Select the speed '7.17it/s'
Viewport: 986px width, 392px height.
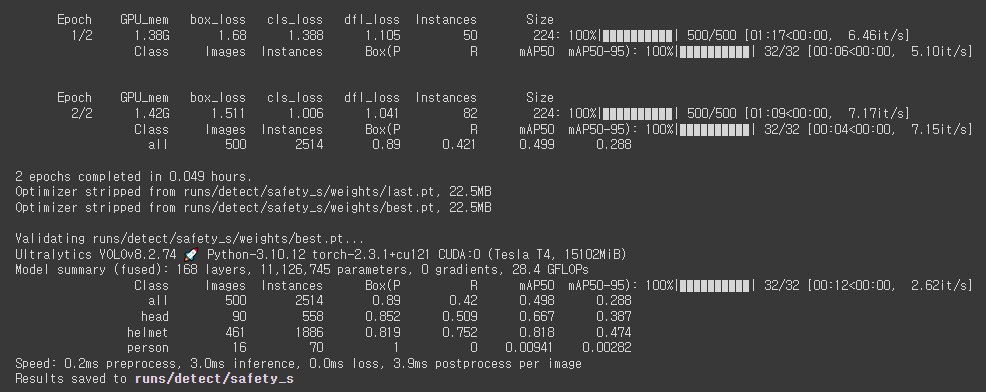pyautogui.click(x=878, y=113)
